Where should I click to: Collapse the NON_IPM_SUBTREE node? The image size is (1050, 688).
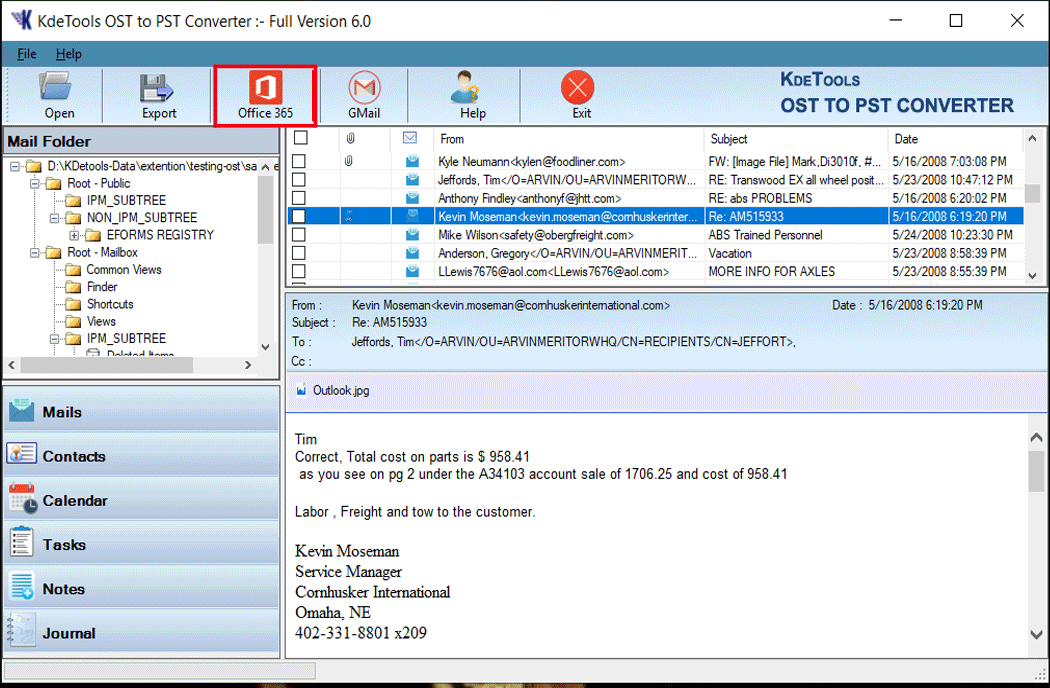click(x=55, y=218)
